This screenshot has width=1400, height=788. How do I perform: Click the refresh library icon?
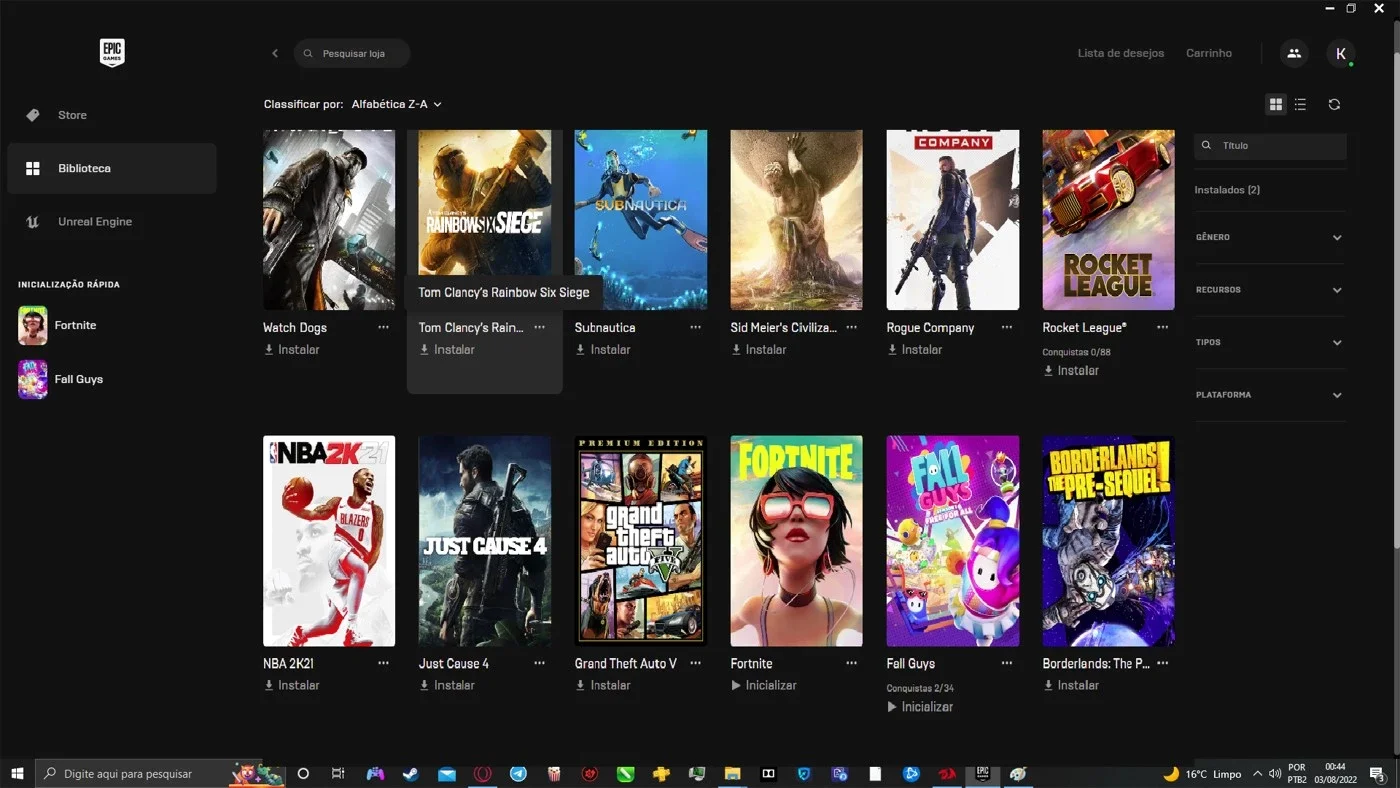1334,104
